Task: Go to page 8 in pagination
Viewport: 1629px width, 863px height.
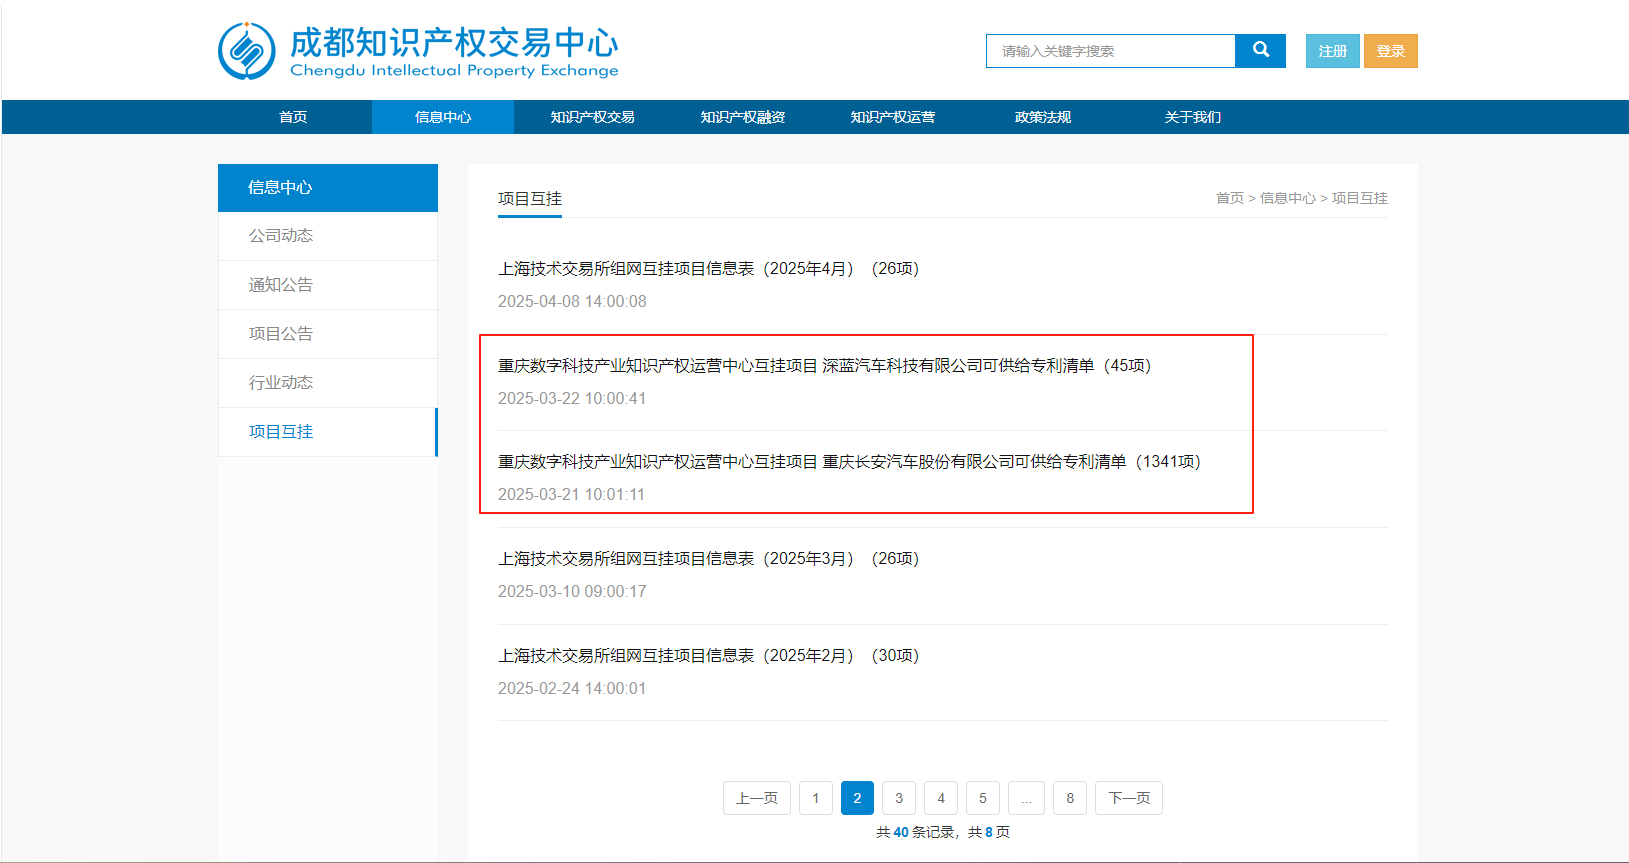Action: click(x=1070, y=798)
